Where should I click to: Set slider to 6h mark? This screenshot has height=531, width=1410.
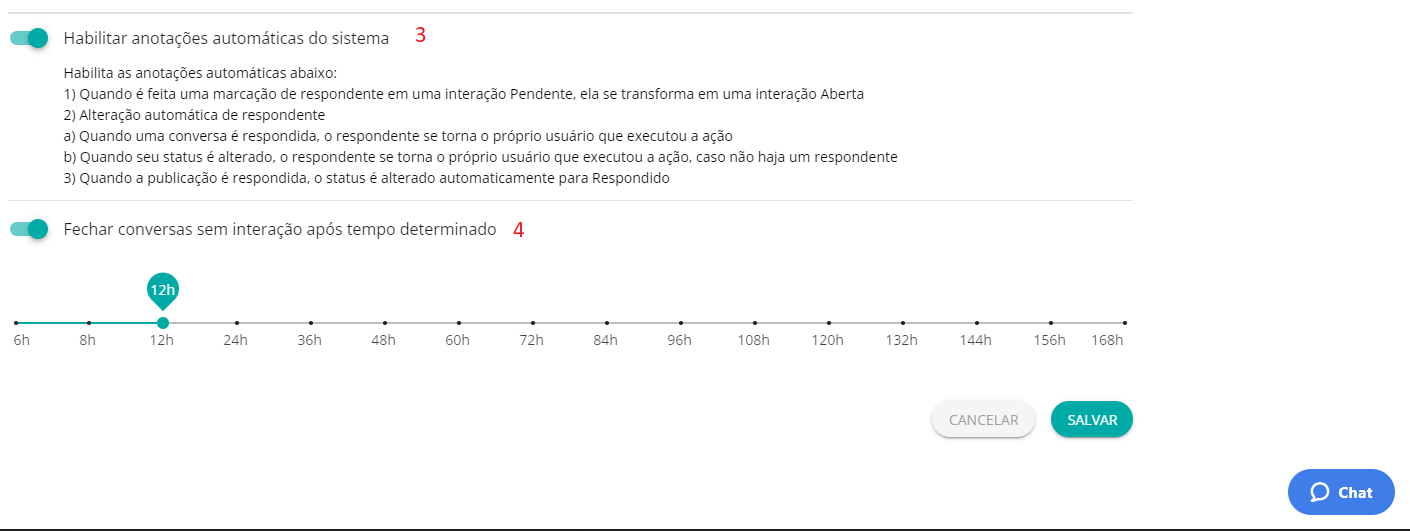pos(16,323)
